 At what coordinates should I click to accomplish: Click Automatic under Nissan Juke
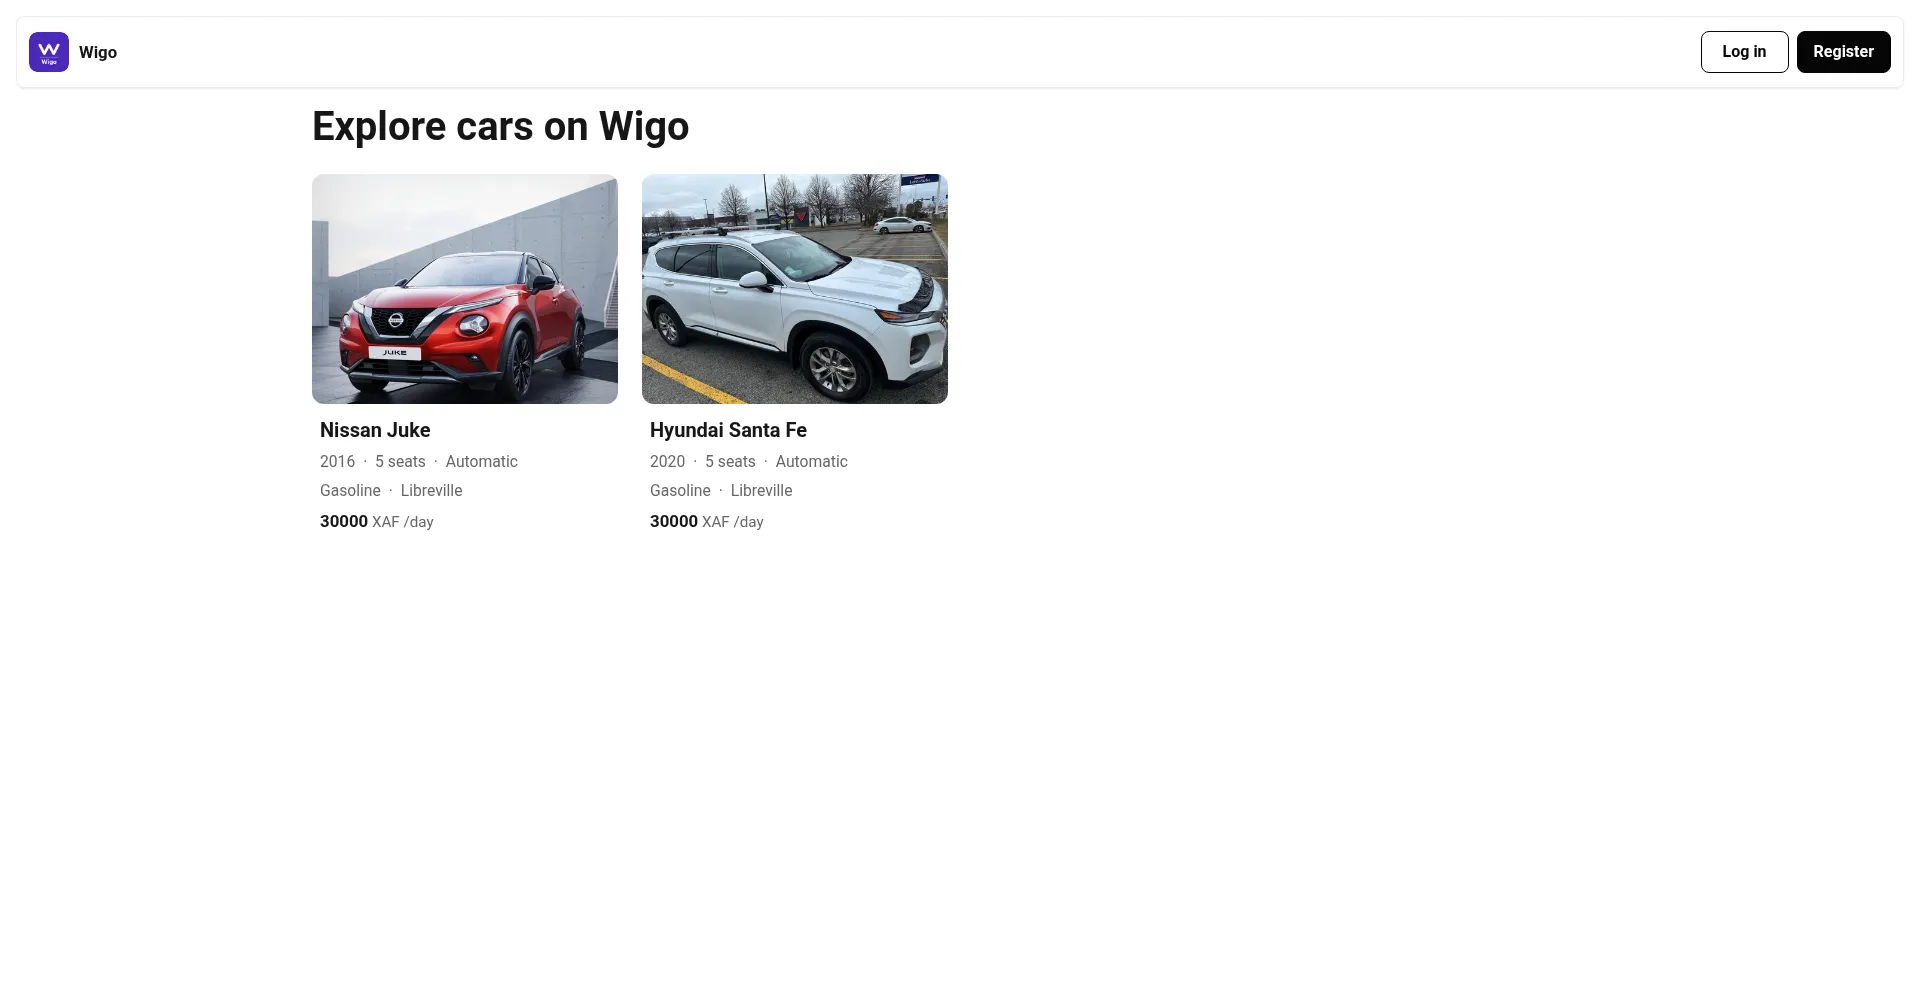point(482,461)
